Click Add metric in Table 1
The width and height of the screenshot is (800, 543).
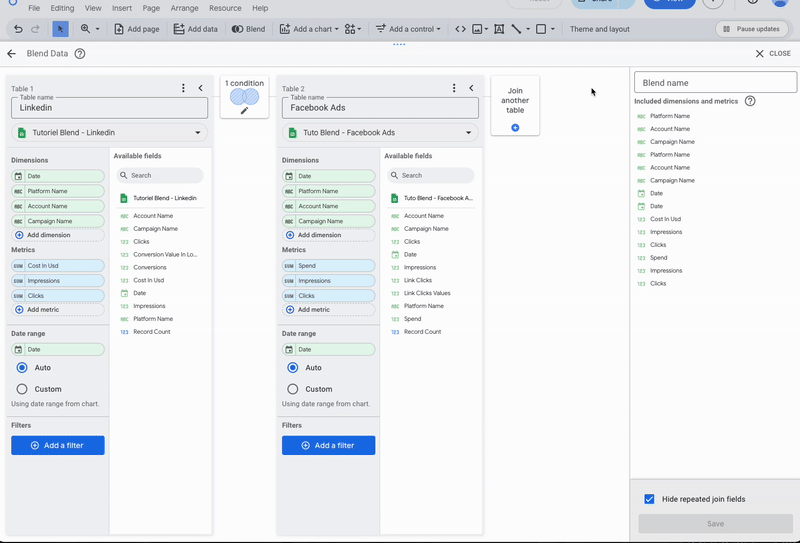58,310
